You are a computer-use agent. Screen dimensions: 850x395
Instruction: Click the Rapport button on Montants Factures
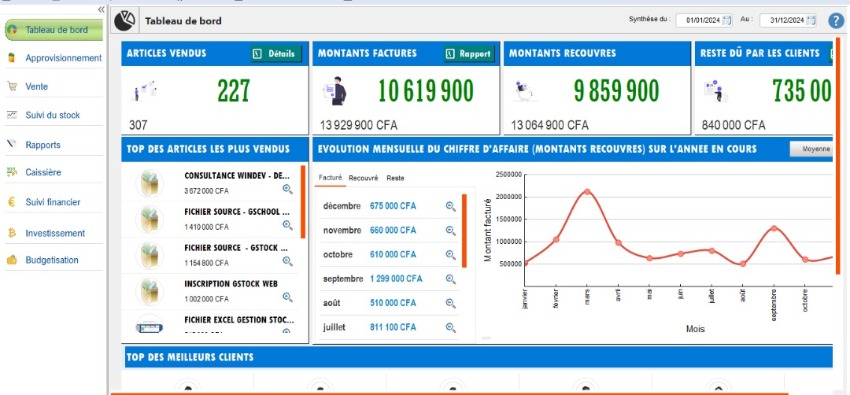click(469, 54)
